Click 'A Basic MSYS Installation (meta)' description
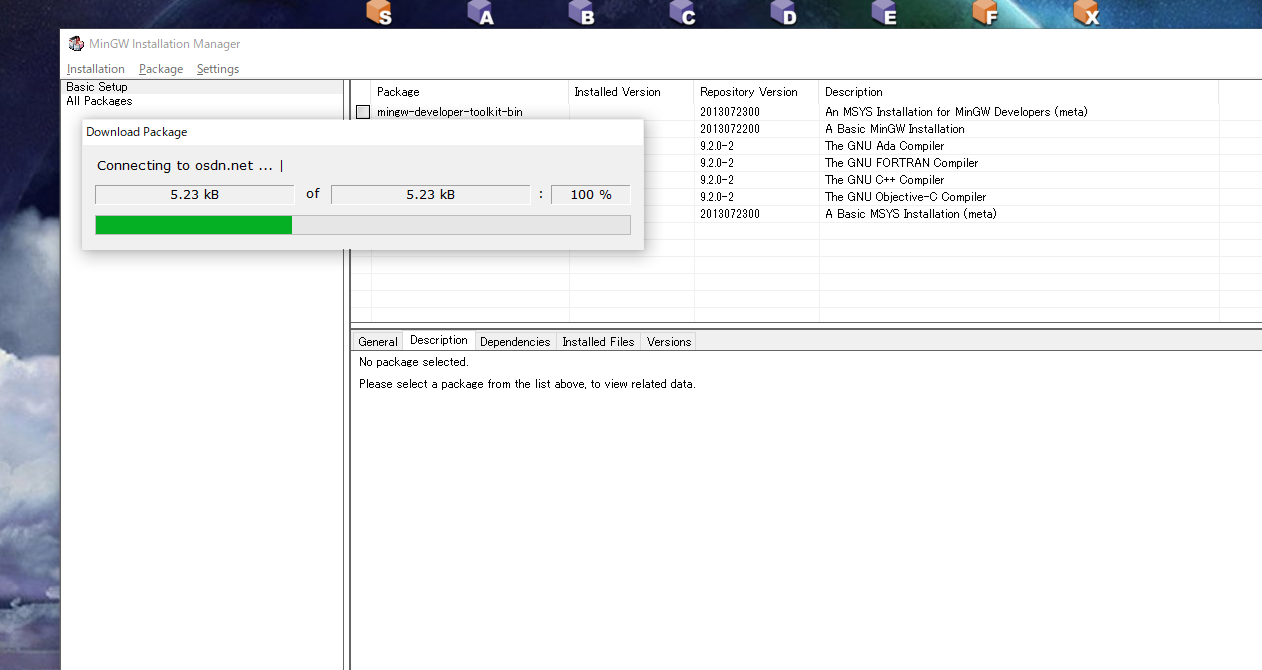The image size is (1262, 670). click(x=911, y=214)
